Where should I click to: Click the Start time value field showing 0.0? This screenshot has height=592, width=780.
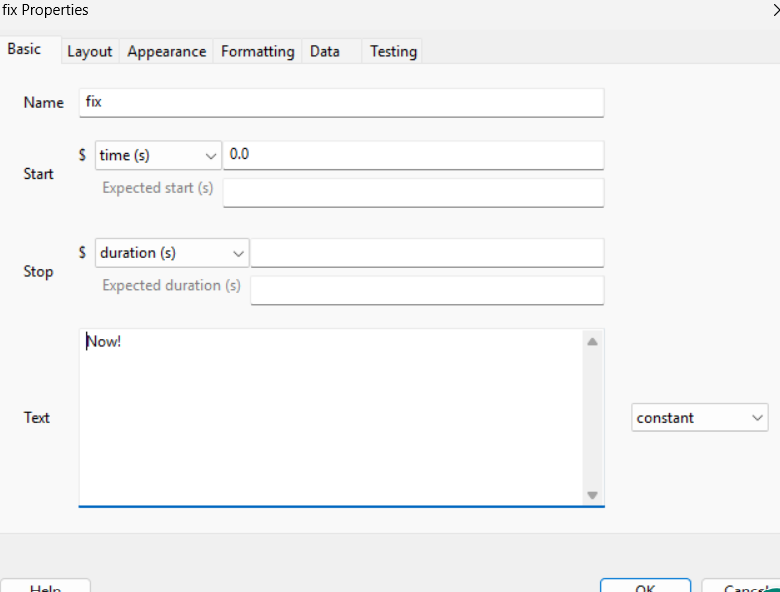(x=413, y=155)
